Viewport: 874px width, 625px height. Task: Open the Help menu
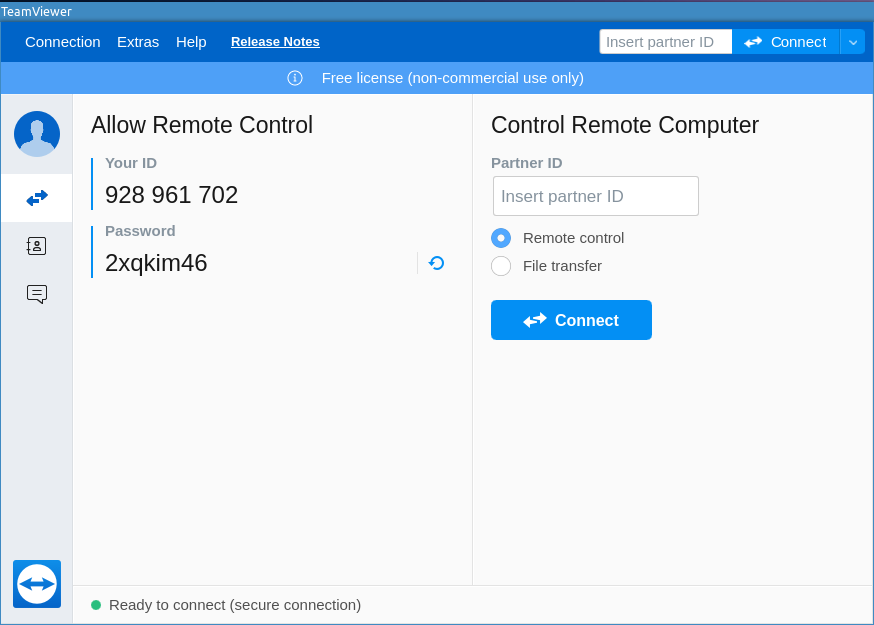click(191, 42)
